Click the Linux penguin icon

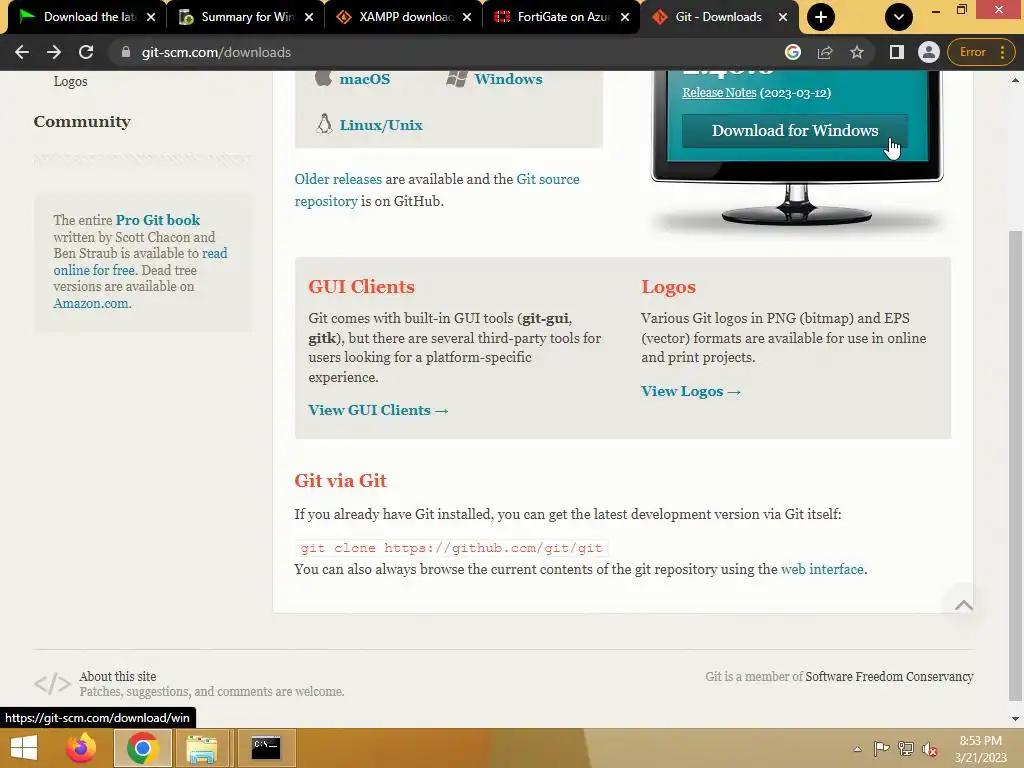click(x=324, y=123)
